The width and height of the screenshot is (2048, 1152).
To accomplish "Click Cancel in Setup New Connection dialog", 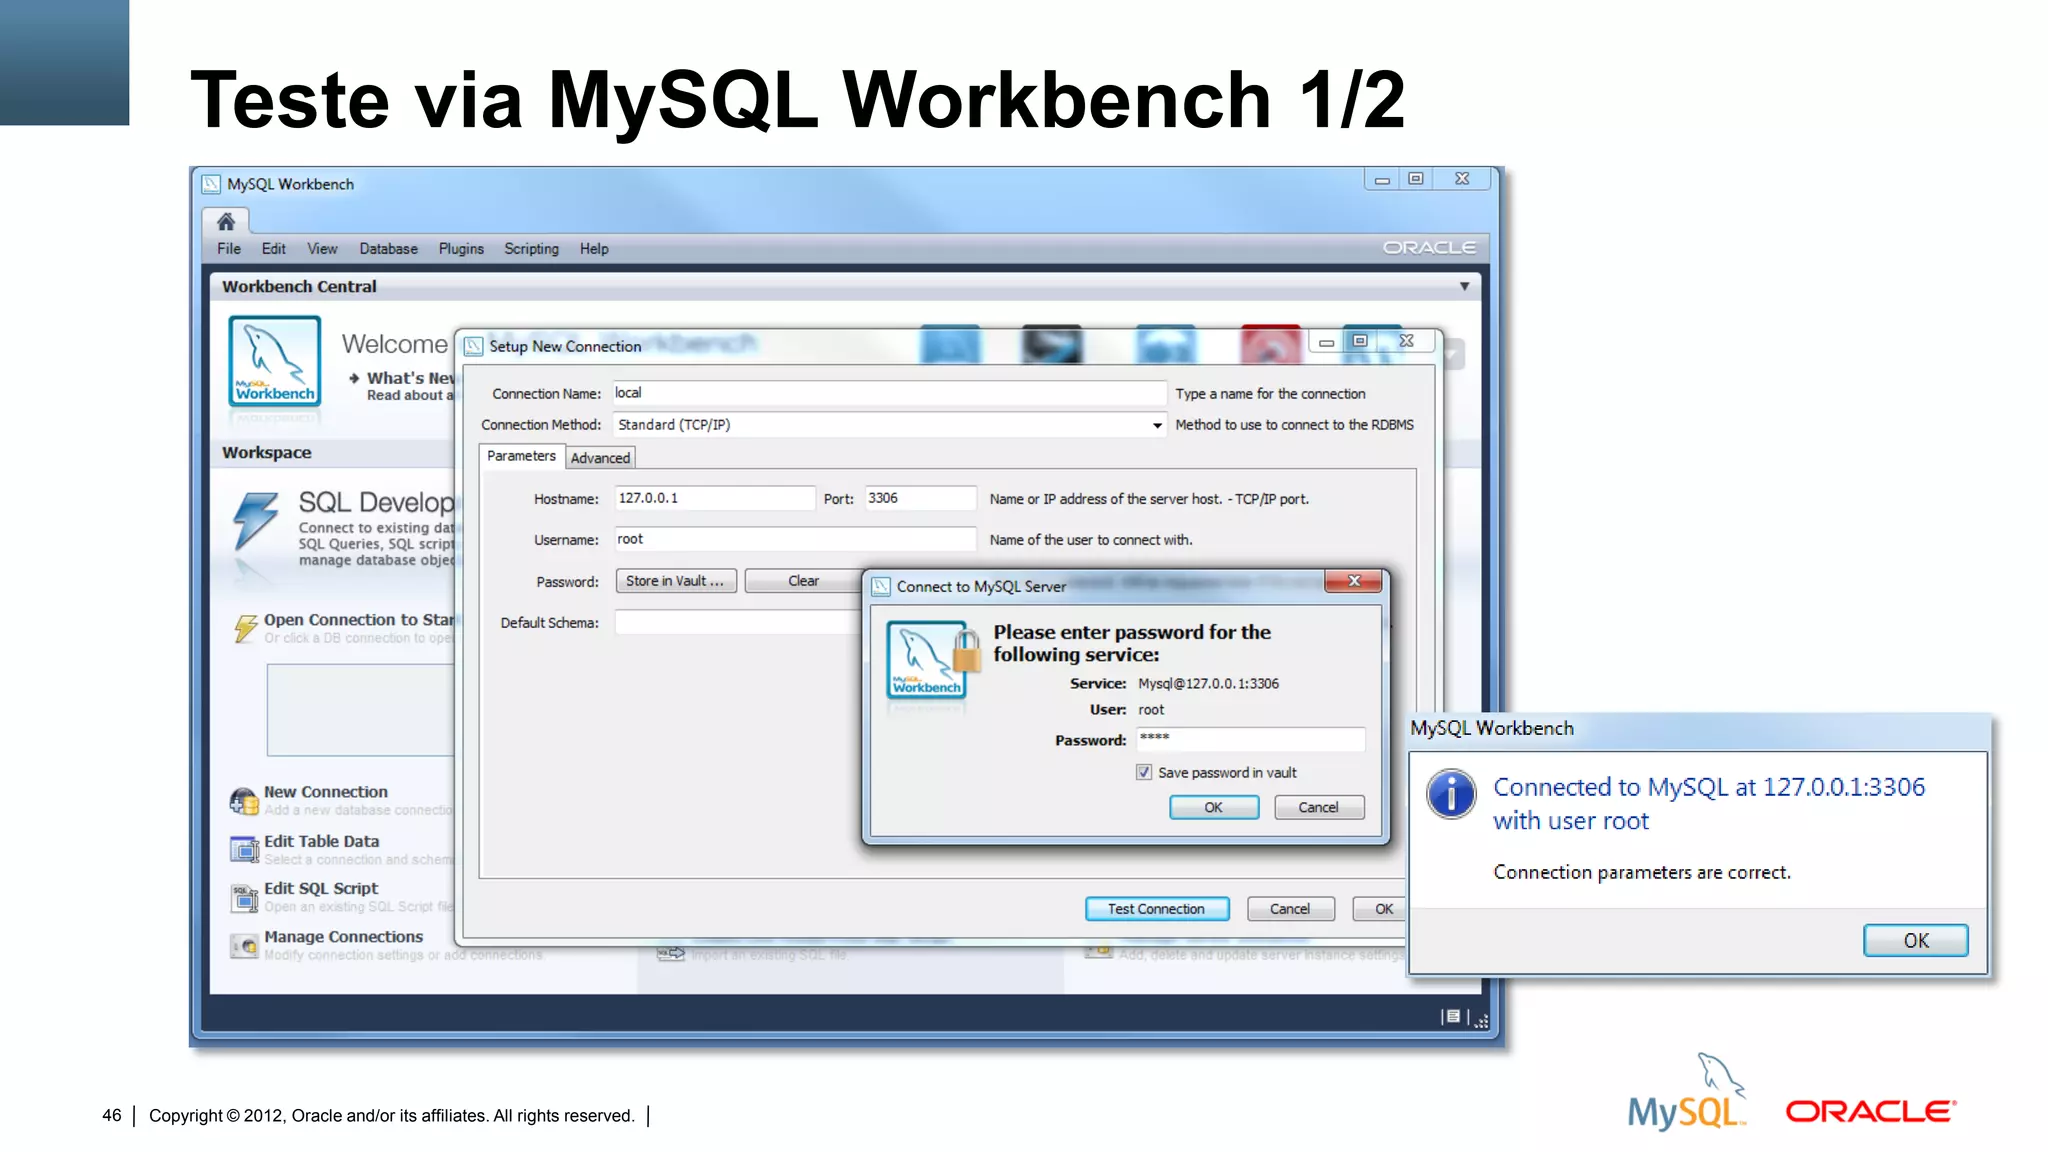I will [1290, 909].
